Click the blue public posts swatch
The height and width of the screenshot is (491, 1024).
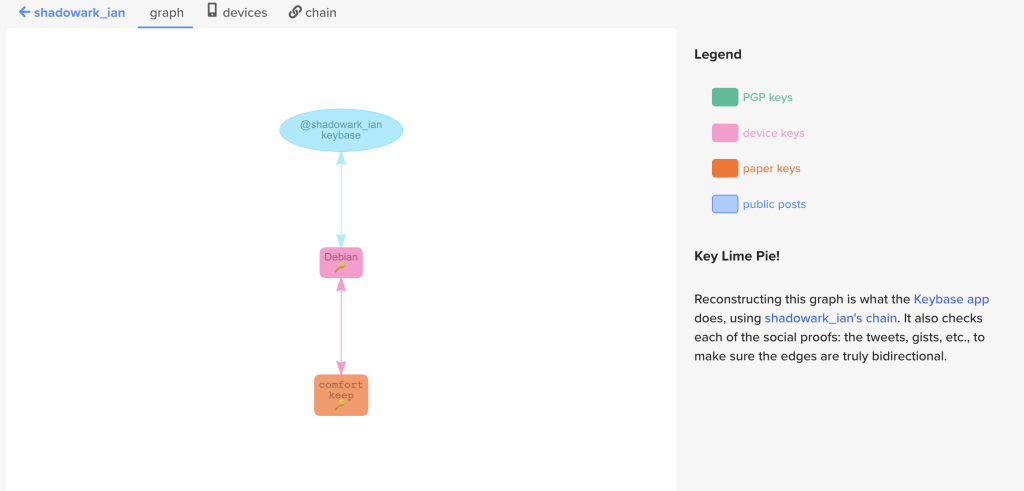(x=724, y=204)
